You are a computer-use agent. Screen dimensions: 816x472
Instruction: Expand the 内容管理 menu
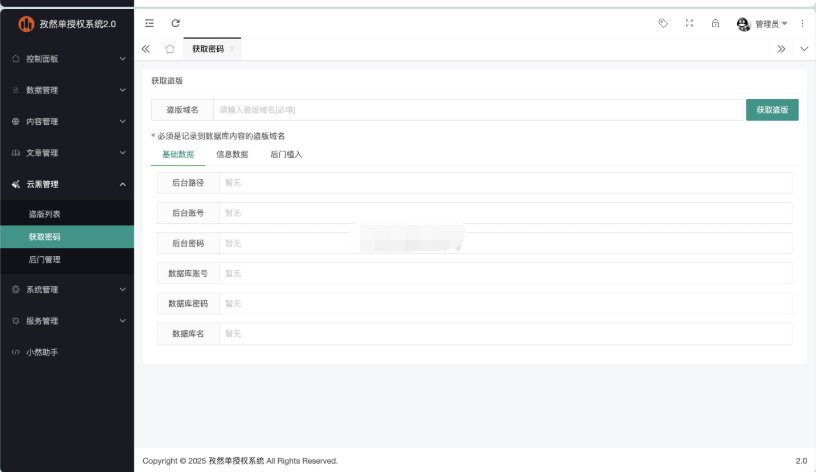pos(67,121)
